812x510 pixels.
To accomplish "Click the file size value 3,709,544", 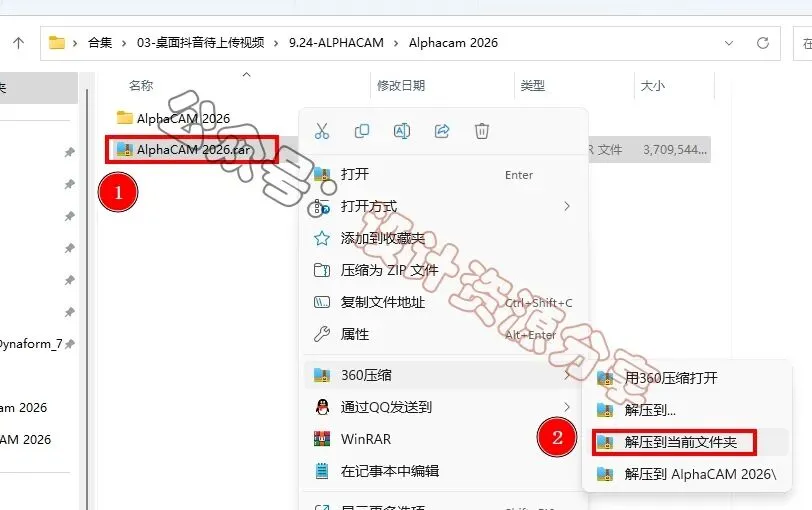I will (x=675, y=150).
